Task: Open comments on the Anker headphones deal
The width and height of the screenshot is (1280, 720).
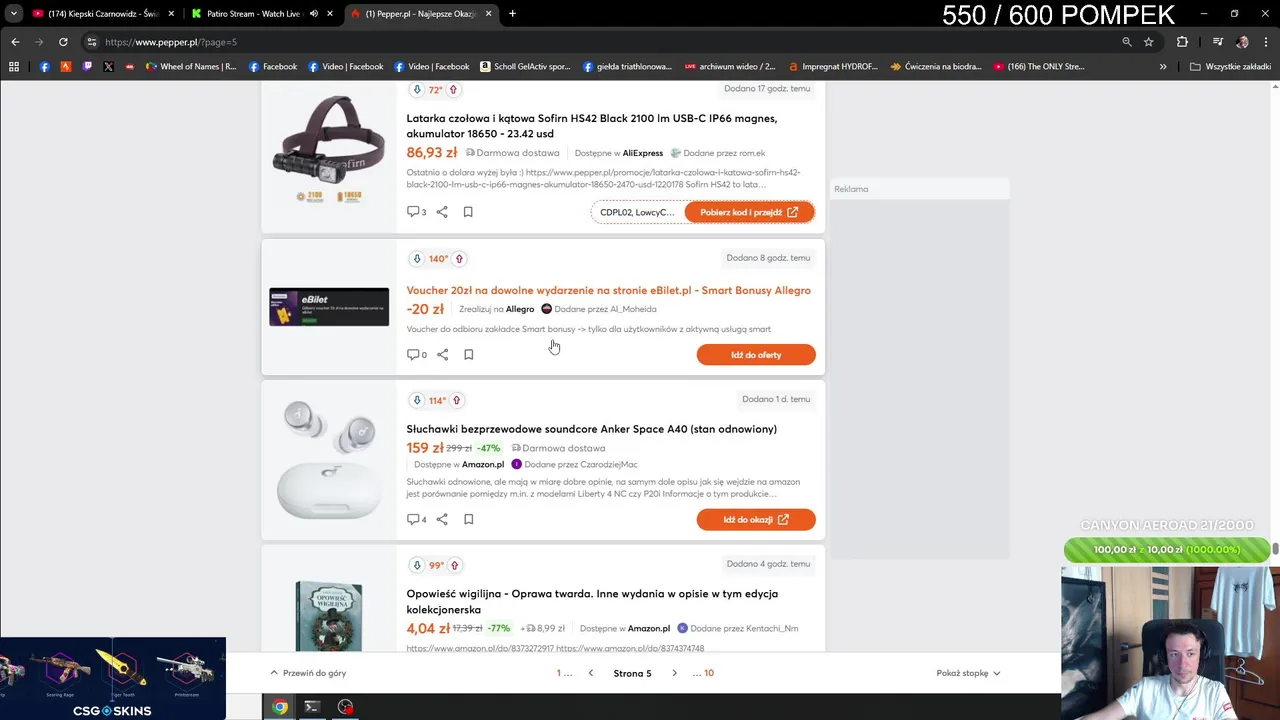Action: coord(416,520)
